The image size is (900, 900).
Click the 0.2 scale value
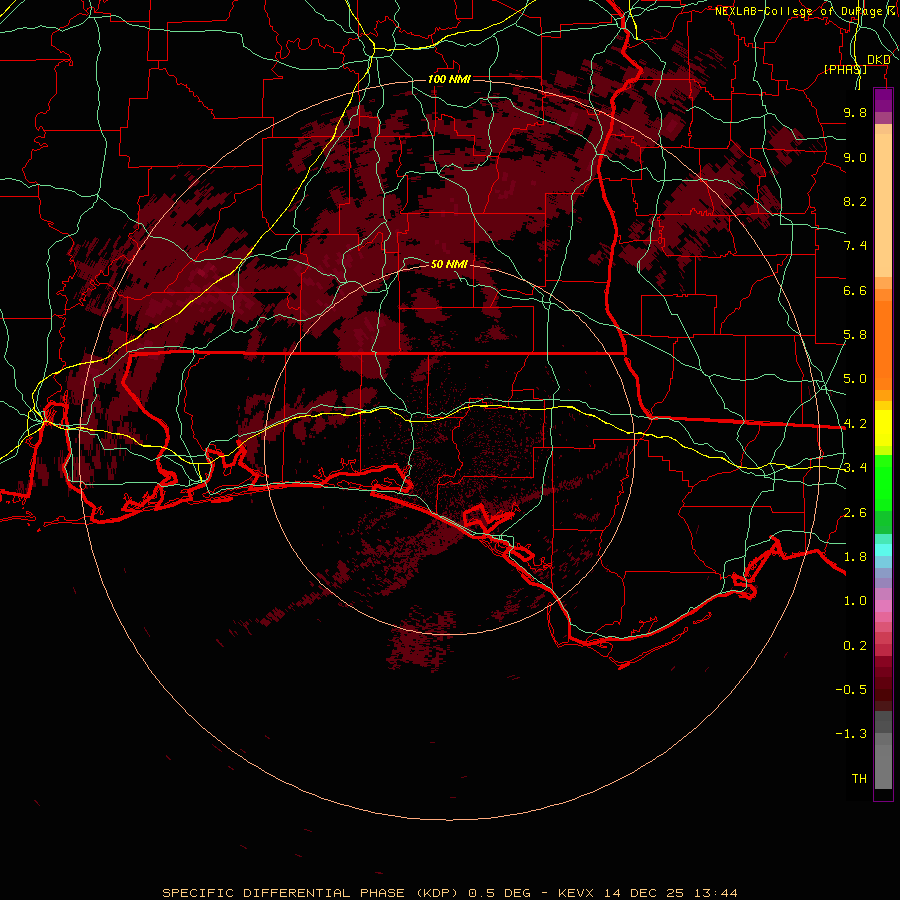855,646
